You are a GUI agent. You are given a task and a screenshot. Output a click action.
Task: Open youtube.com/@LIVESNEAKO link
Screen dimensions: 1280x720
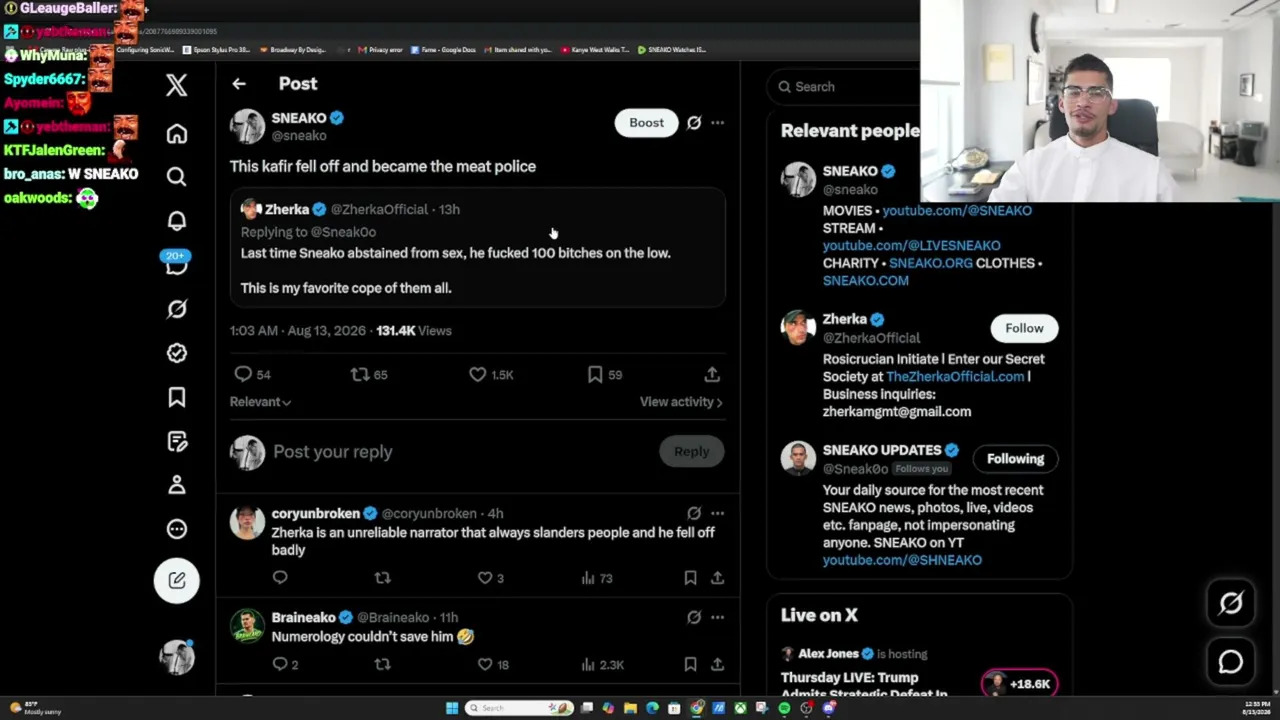[911, 246]
